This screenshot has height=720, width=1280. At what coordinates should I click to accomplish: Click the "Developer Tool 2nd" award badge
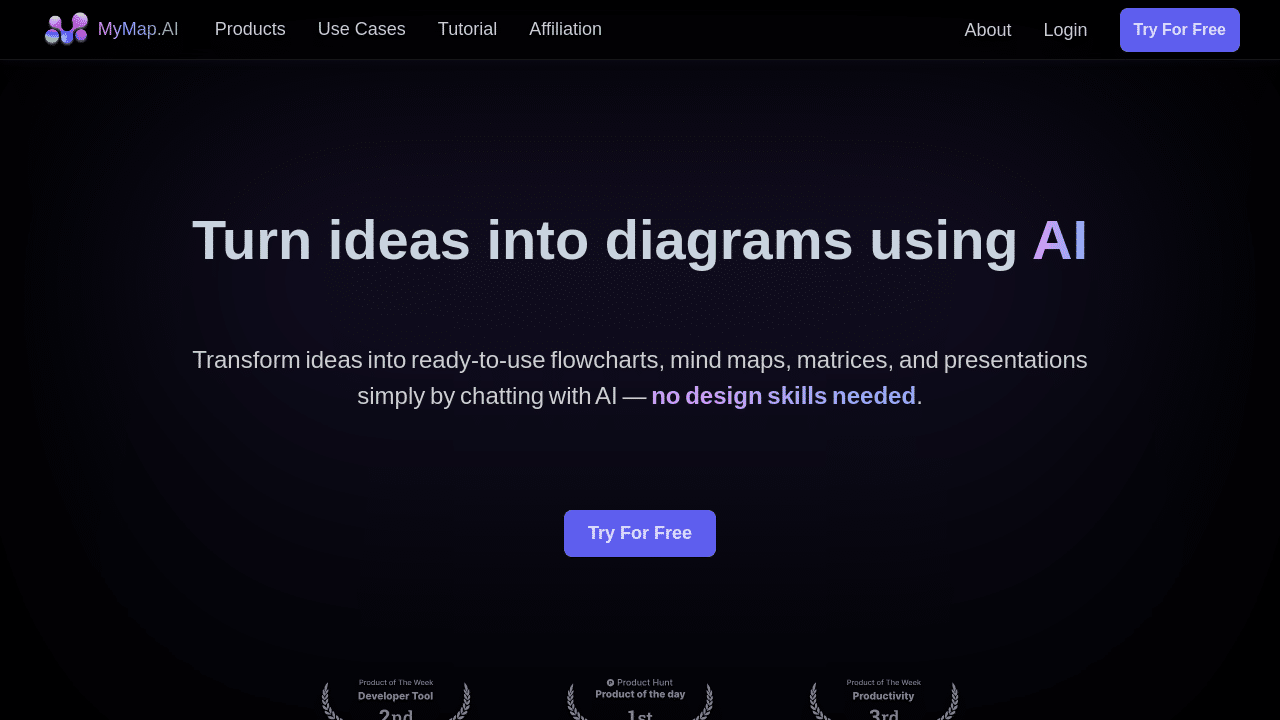[x=395, y=698]
